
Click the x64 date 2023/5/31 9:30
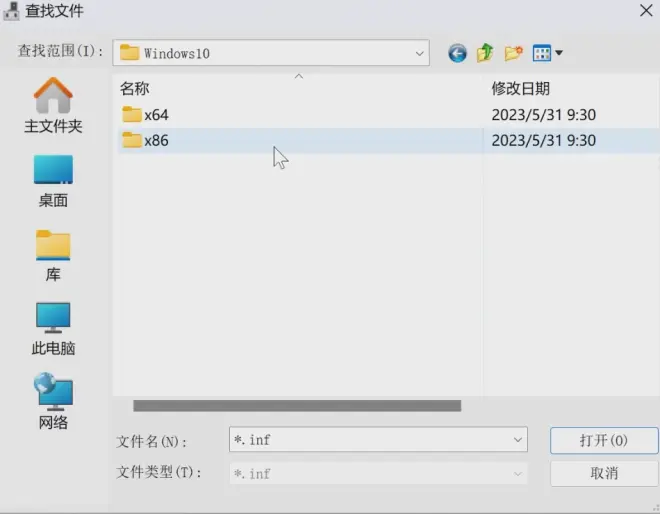[x=543, y=115]
